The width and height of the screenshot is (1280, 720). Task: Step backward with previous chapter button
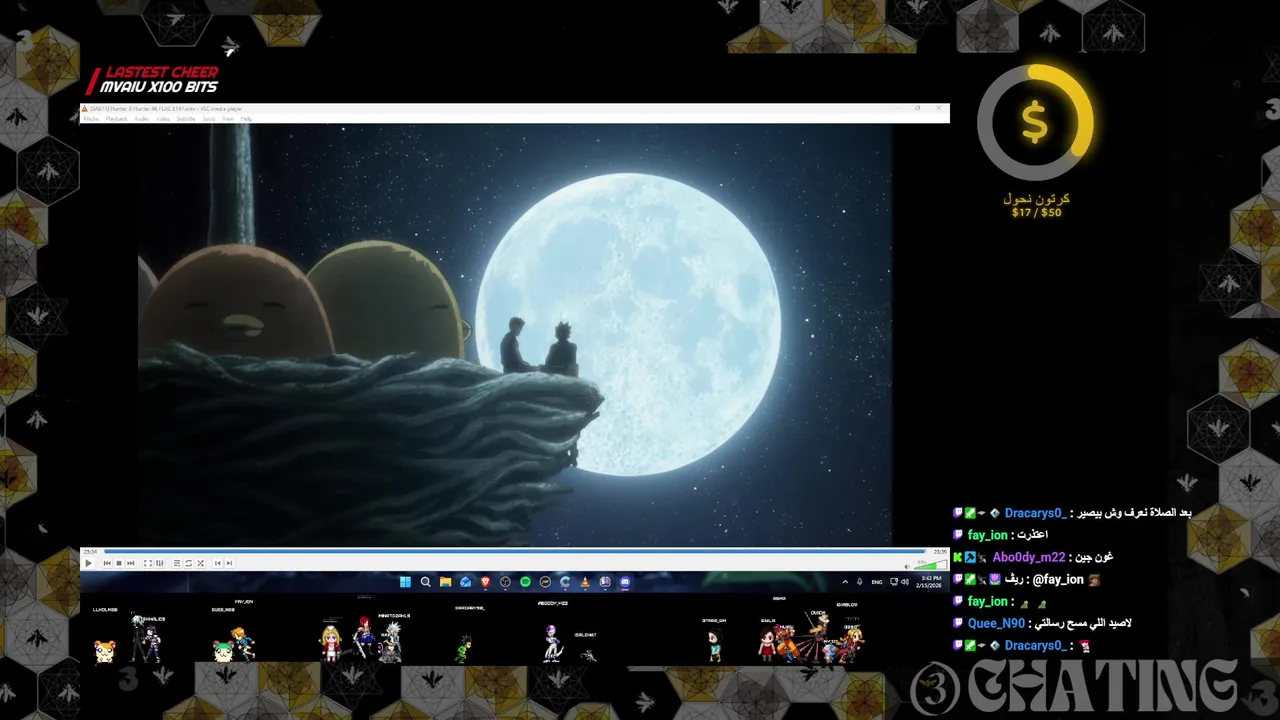tap(218, 563)
